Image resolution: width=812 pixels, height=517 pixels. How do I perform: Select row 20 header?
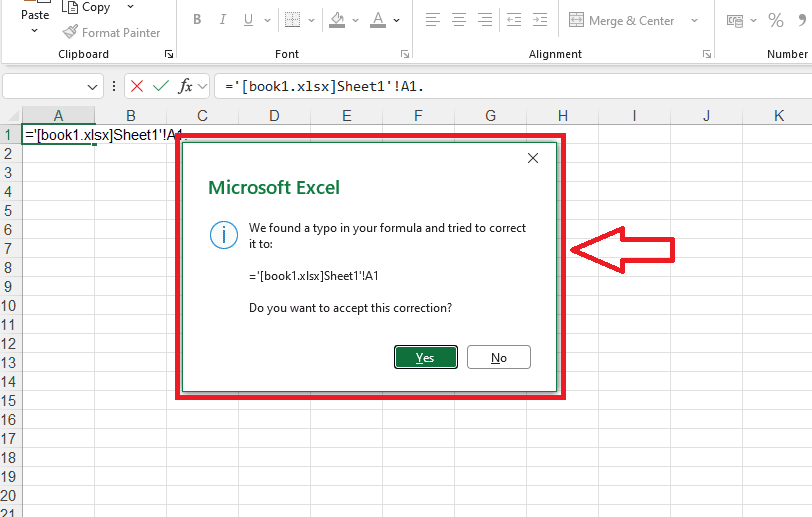point(9,496)
